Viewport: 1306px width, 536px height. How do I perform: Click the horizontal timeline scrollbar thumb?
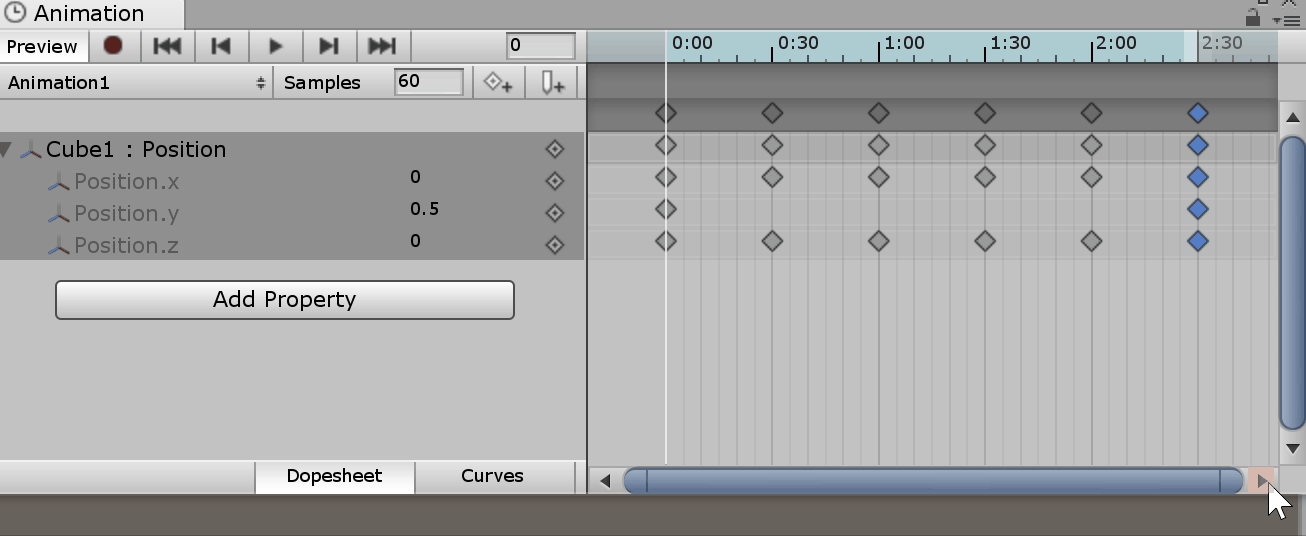(x=933, y=481)
